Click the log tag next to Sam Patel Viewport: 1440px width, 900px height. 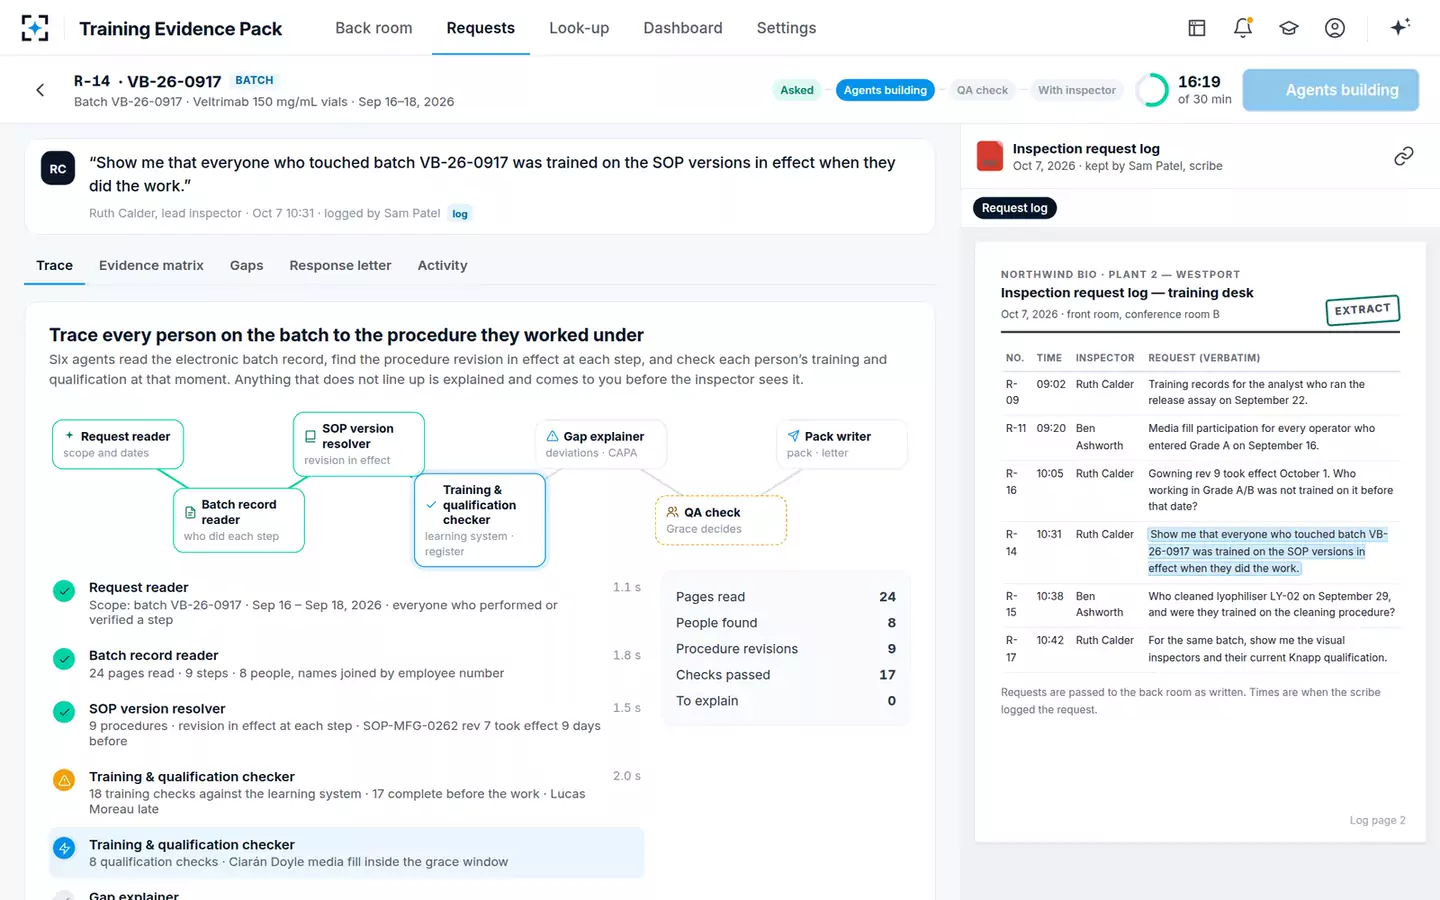[460, 214]
